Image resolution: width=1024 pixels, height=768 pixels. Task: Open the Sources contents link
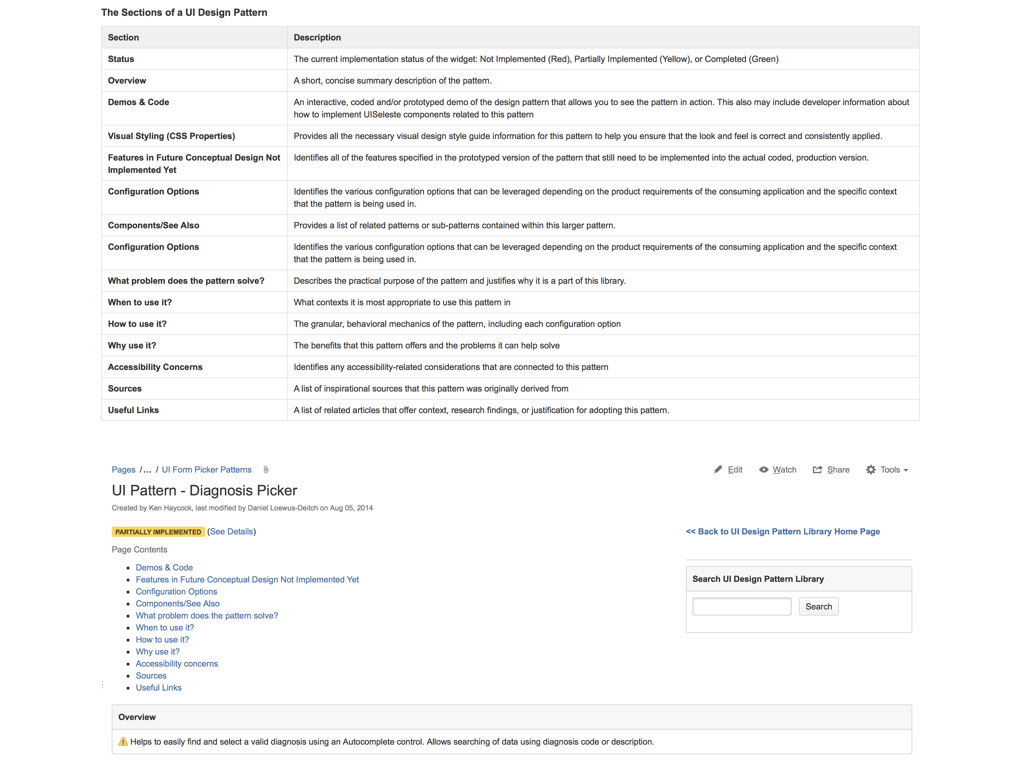click(151, 676)
